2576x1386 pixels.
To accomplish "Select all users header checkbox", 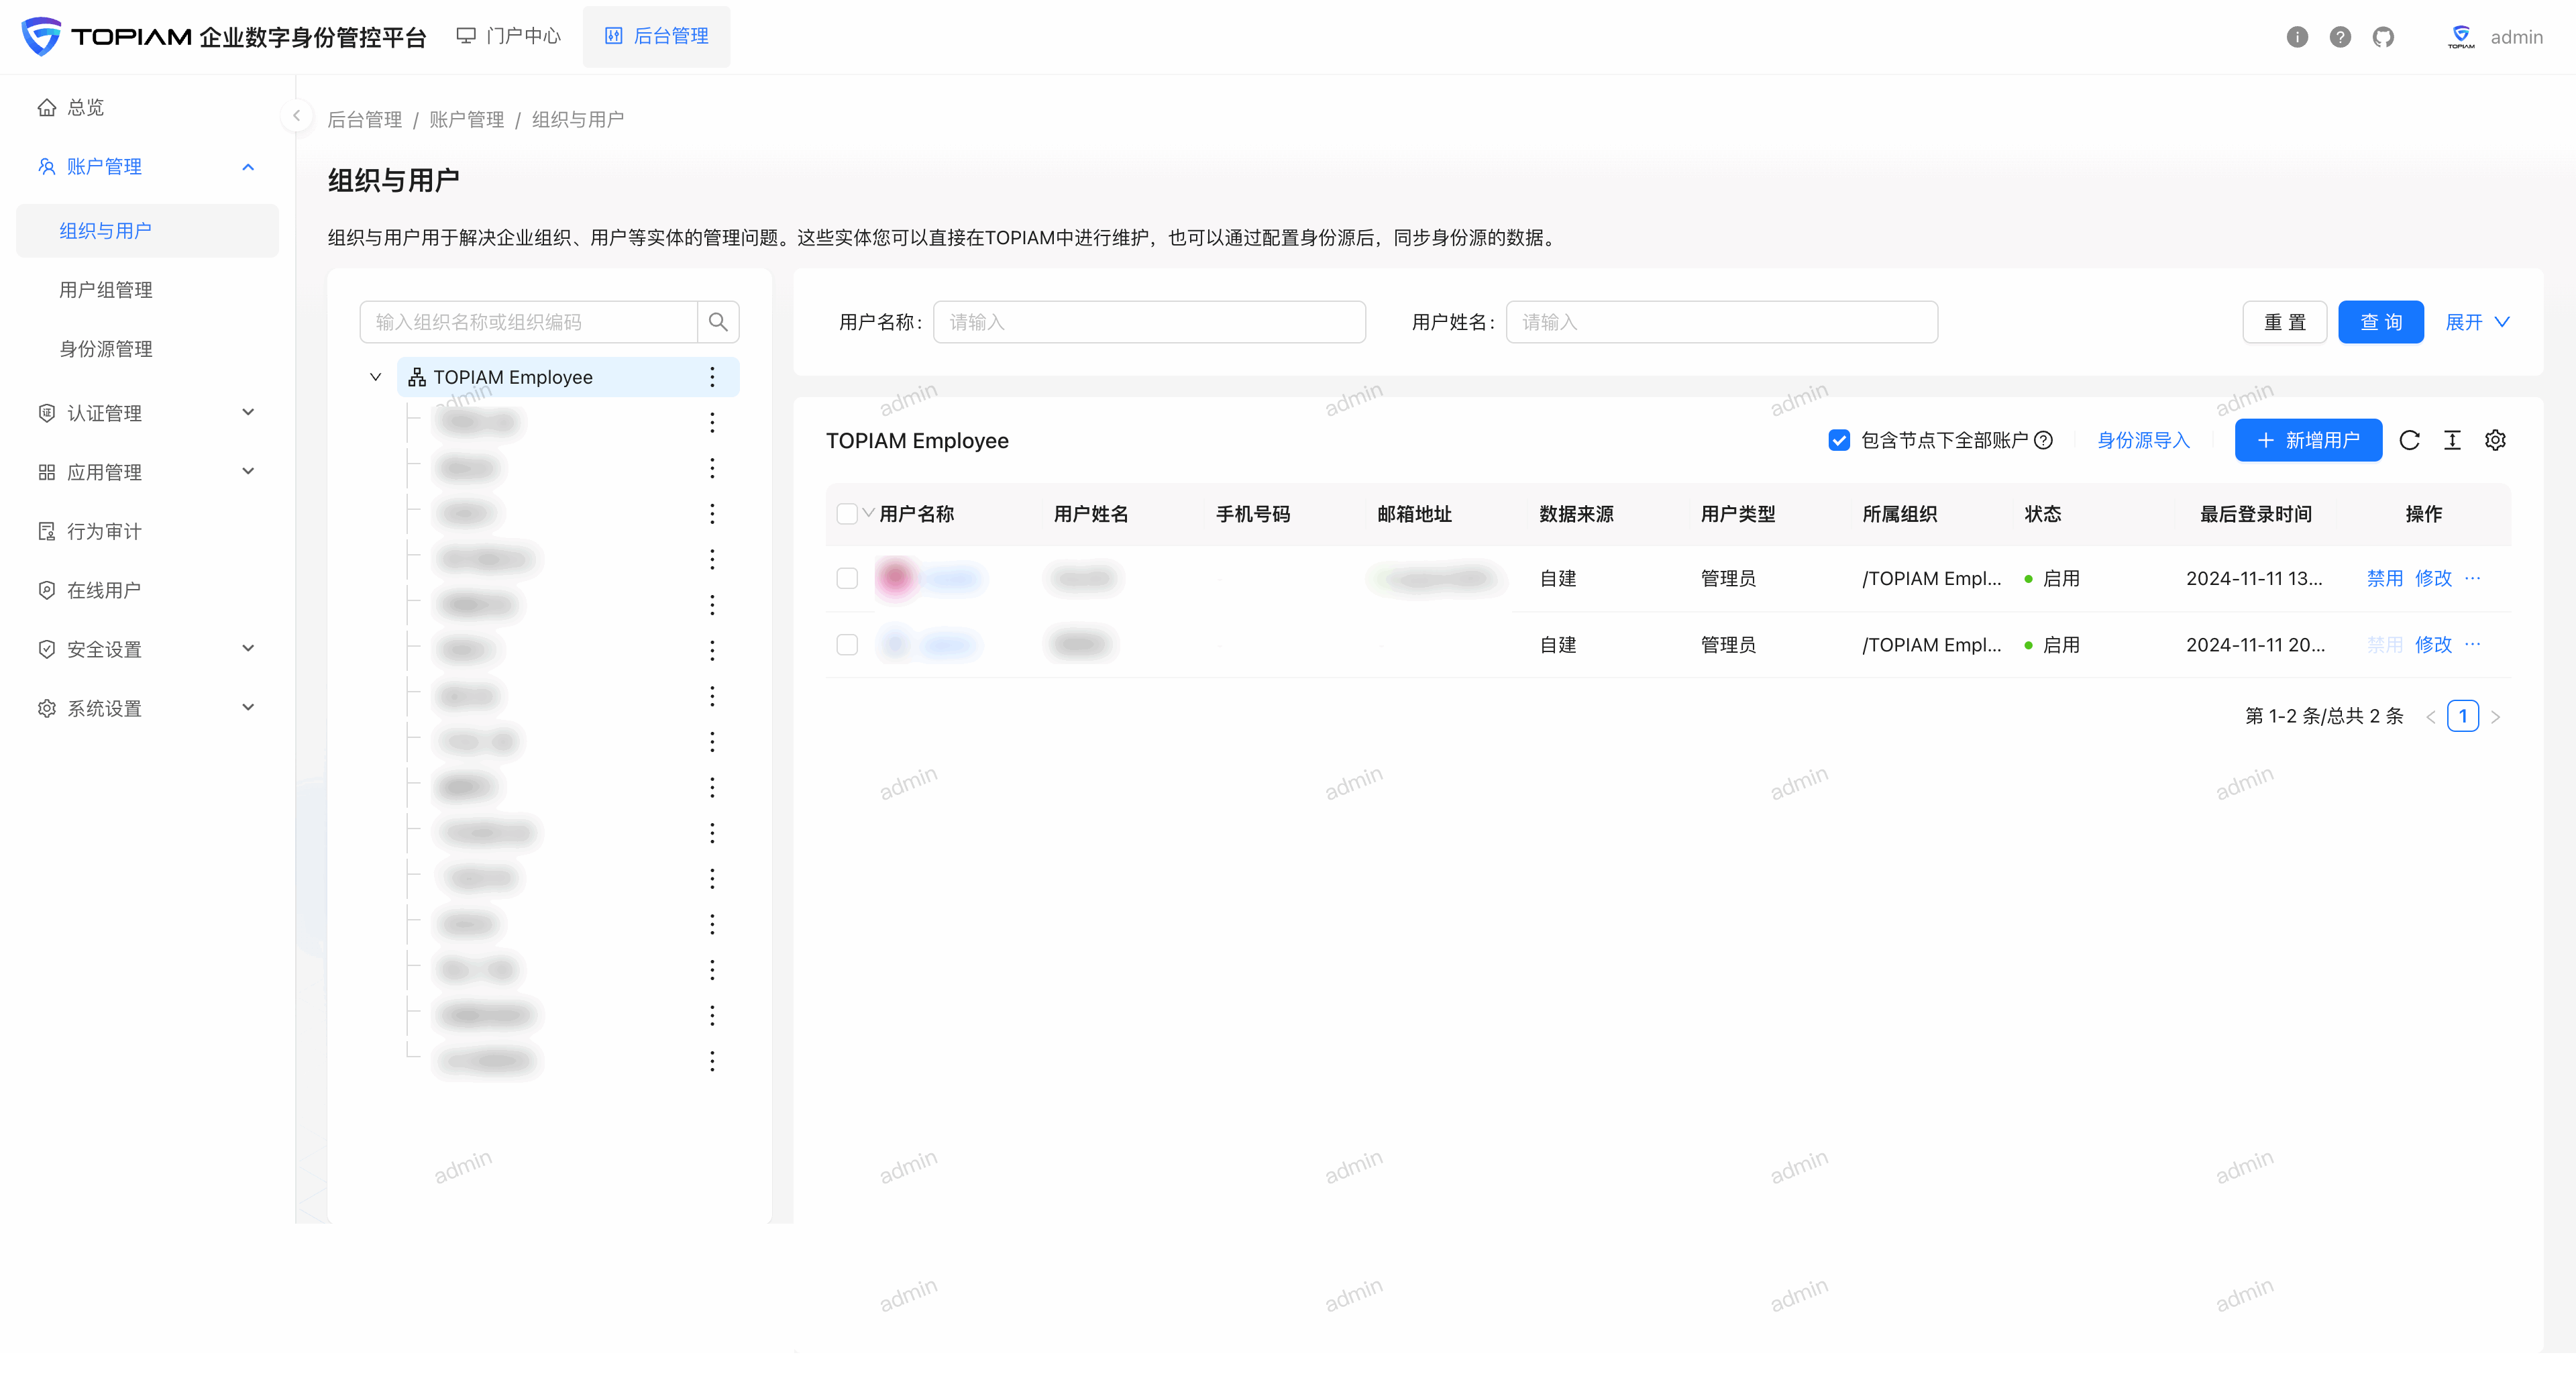I will coord(846,514).
